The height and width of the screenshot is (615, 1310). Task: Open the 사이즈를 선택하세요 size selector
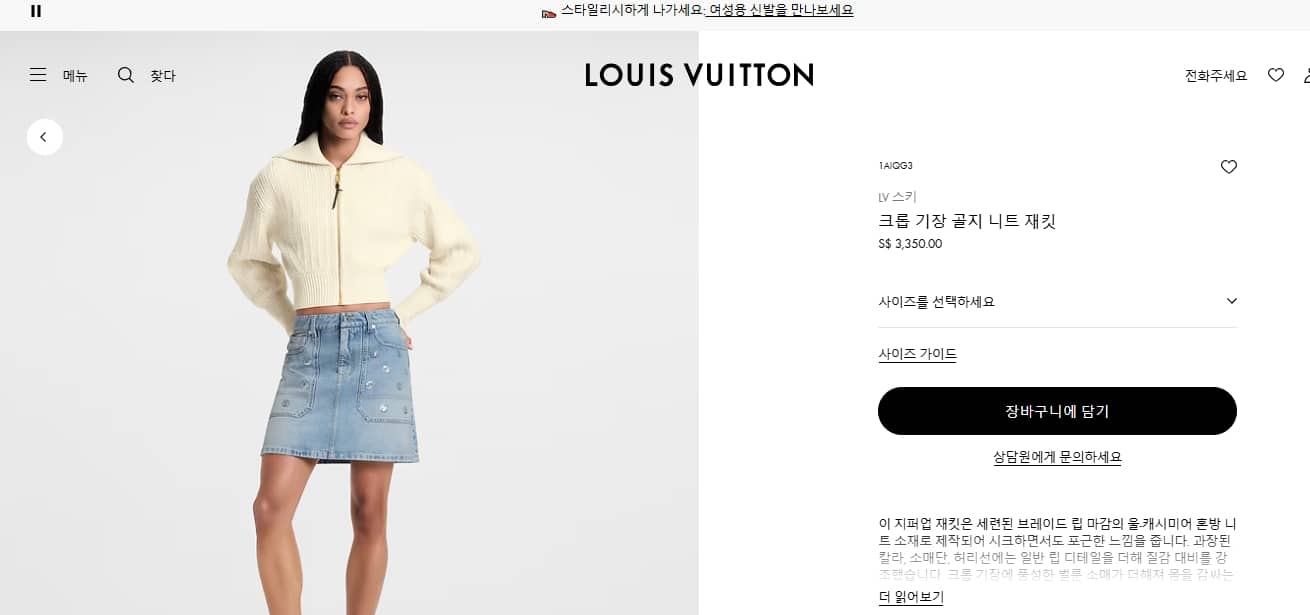(1057, 302)
